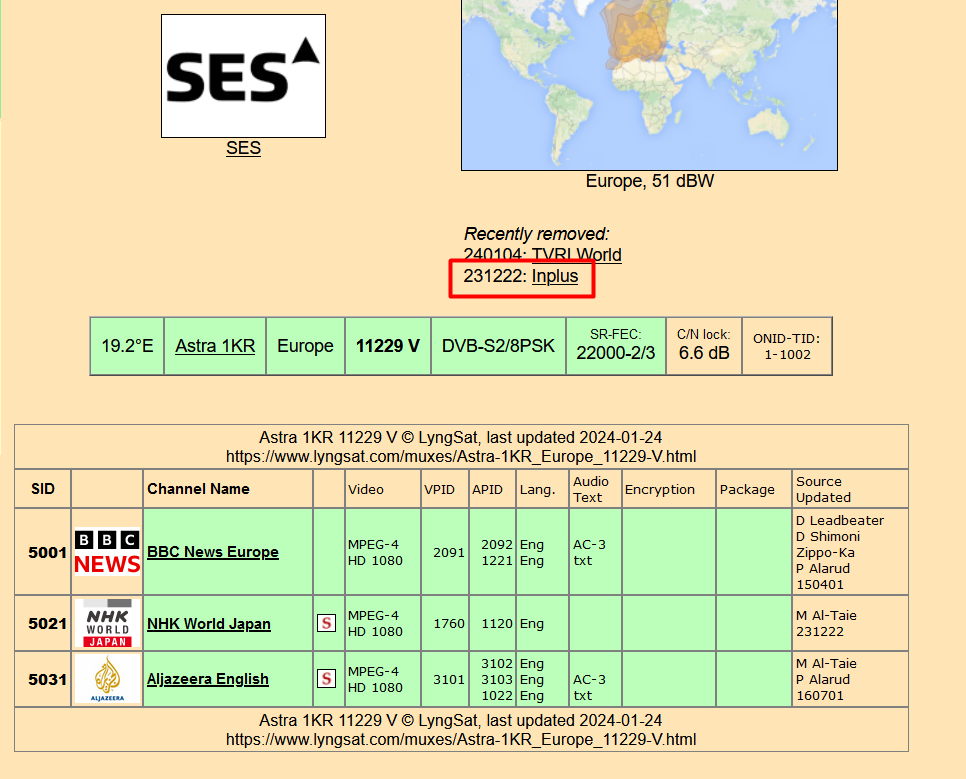Click the S stream icon for NHK
Image resolution: width=966 pixels, height=779 pixels.
click(326, 623)
